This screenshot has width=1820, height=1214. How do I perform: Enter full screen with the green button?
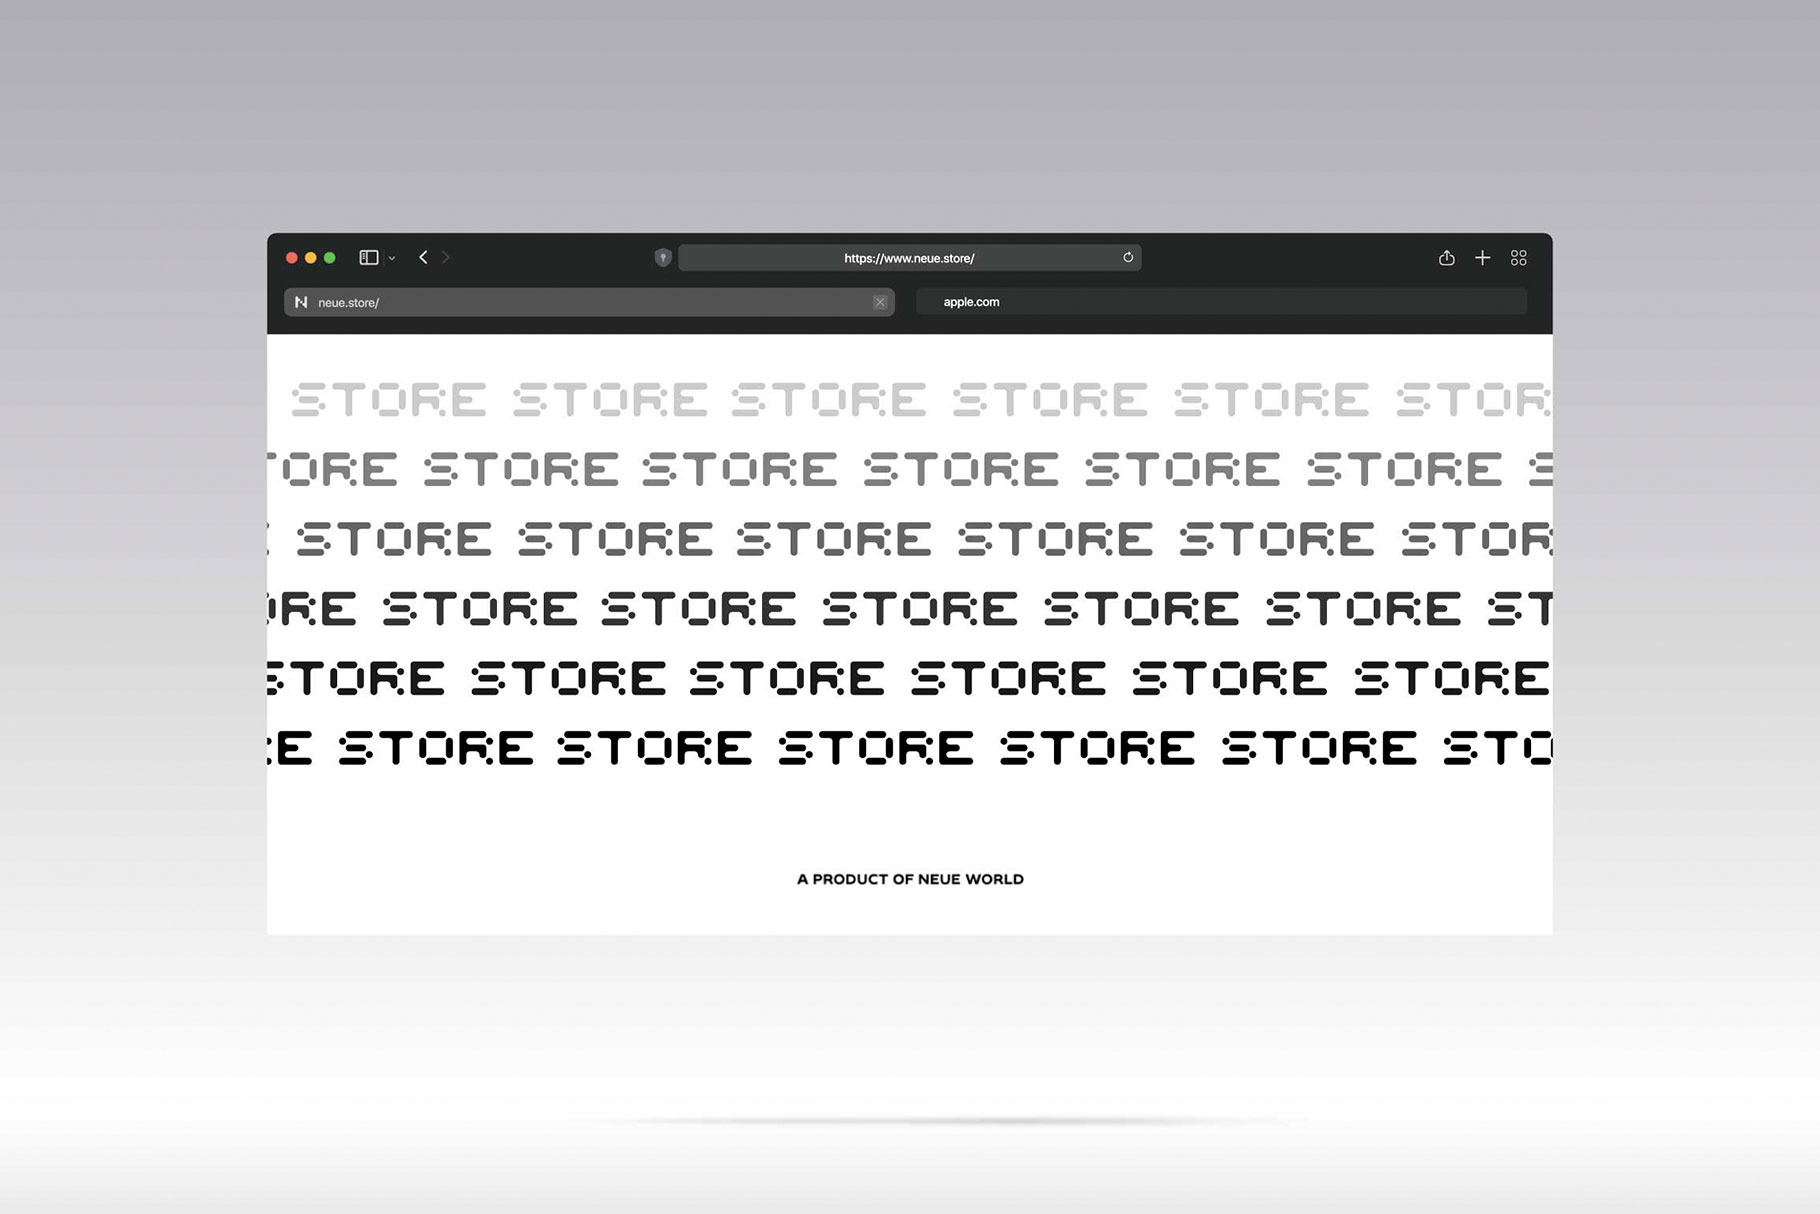330,258
